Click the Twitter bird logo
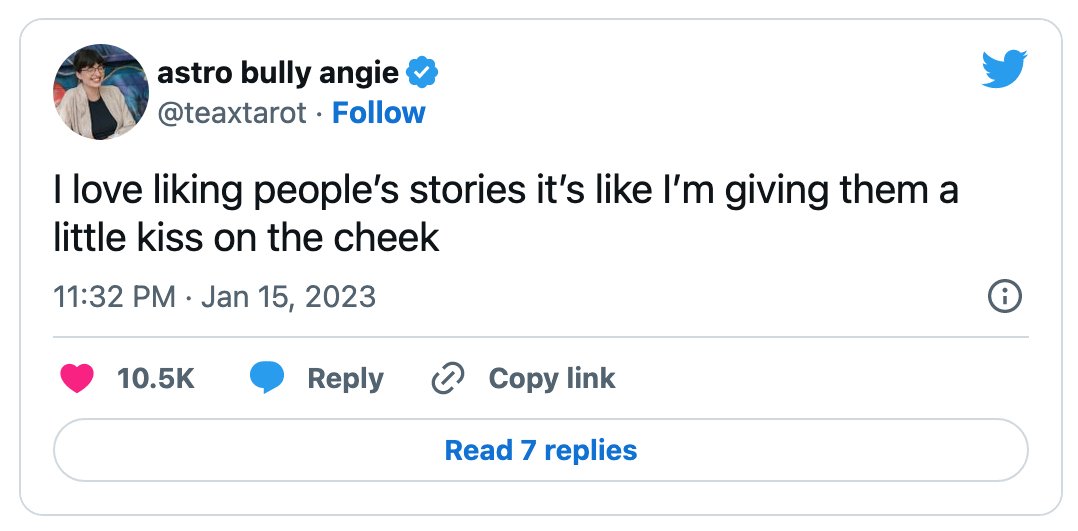The height and width of the screenshot is (531, 1078). pos(1004,69)
